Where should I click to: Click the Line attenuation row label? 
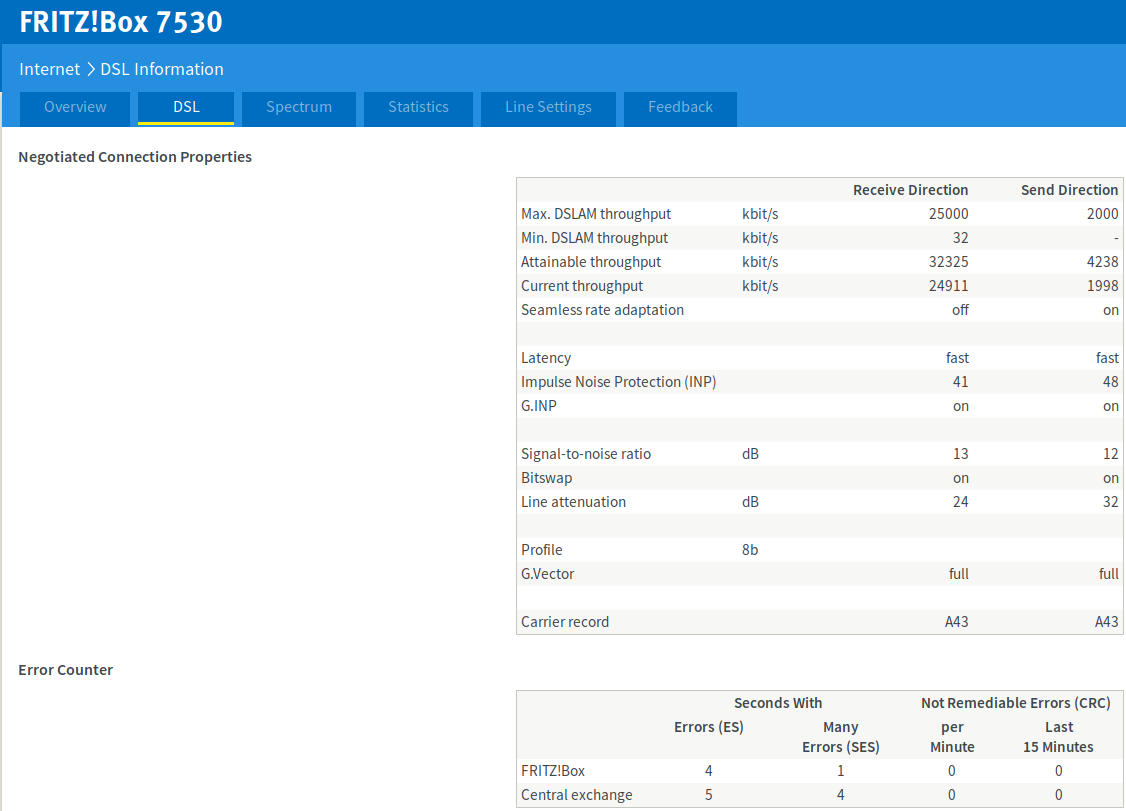click(x=573, y=502)
